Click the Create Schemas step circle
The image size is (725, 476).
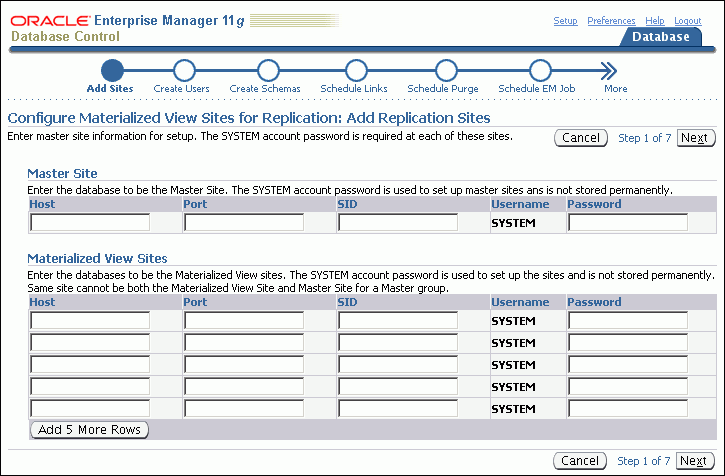click(x=268, y=71)
